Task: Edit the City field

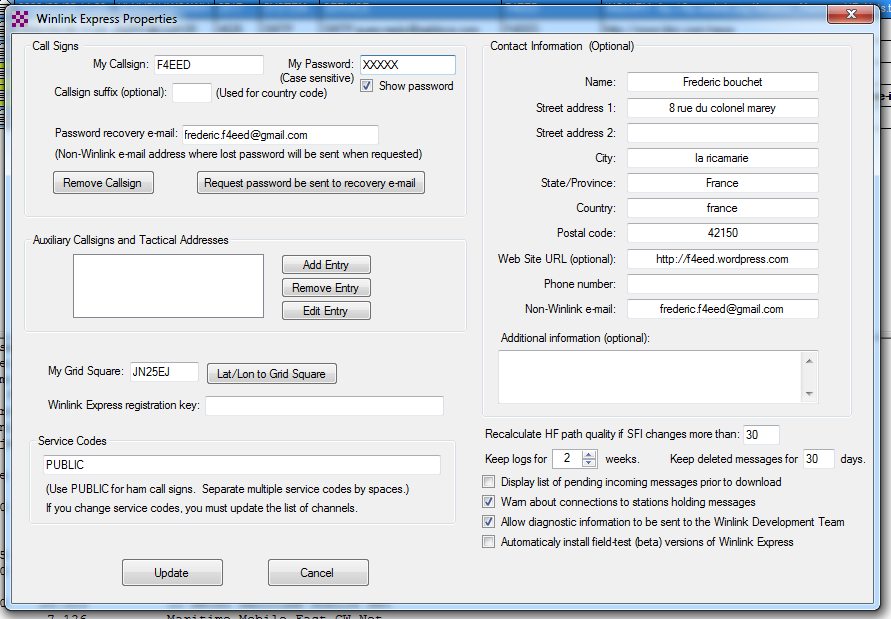Action: (x=723, y=158)
